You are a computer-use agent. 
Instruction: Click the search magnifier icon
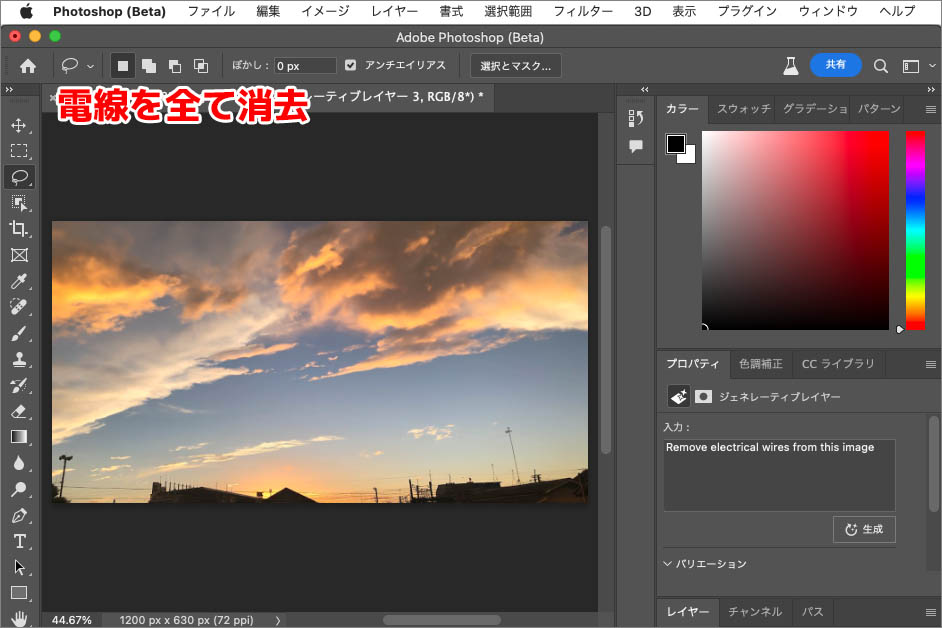[881, 66]
